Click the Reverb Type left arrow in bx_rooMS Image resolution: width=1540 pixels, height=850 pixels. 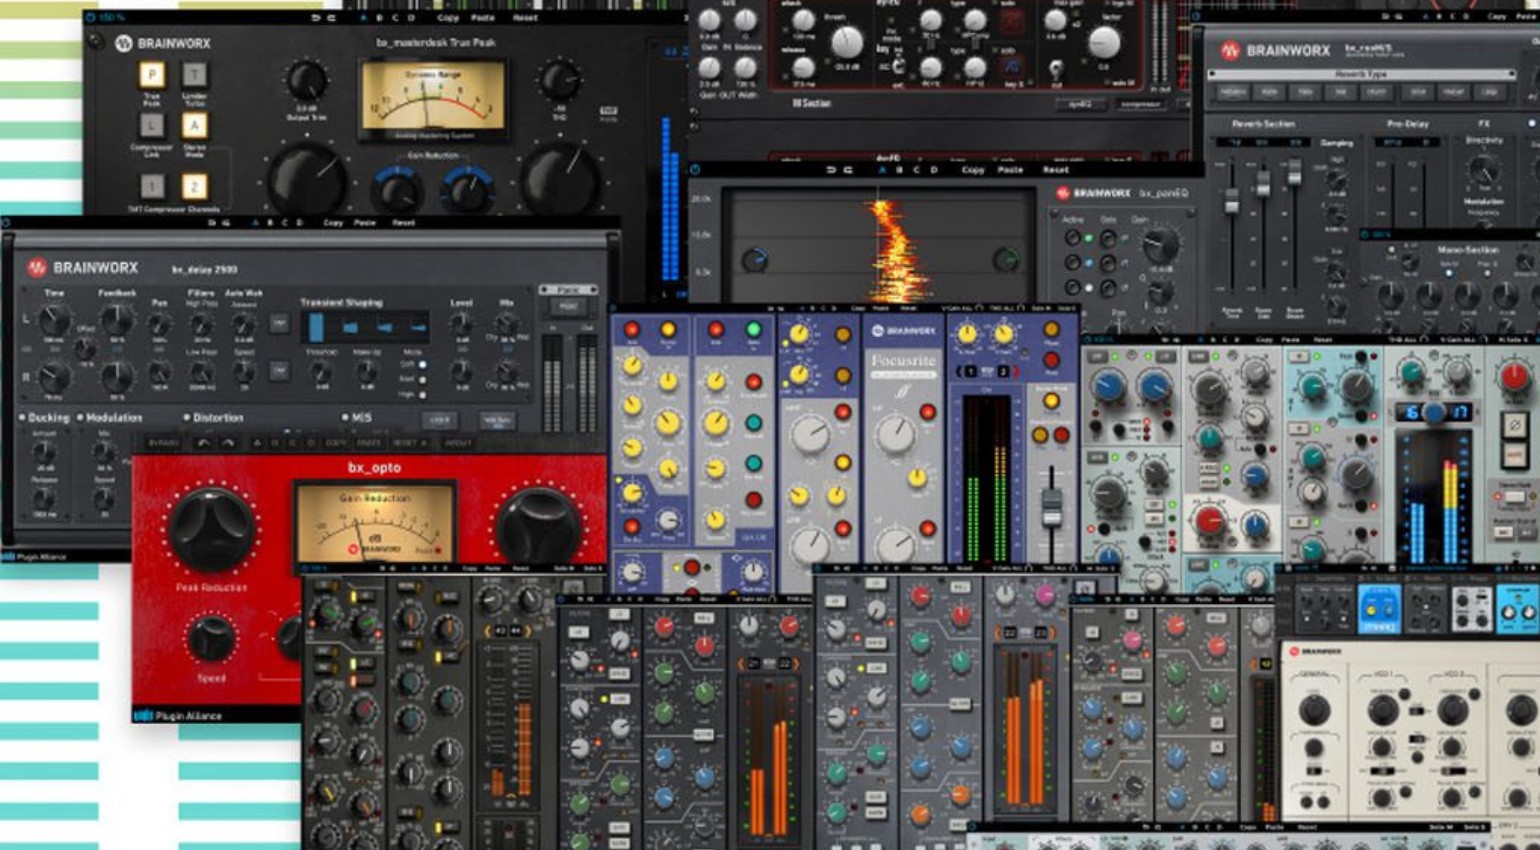coord(1213,74)
